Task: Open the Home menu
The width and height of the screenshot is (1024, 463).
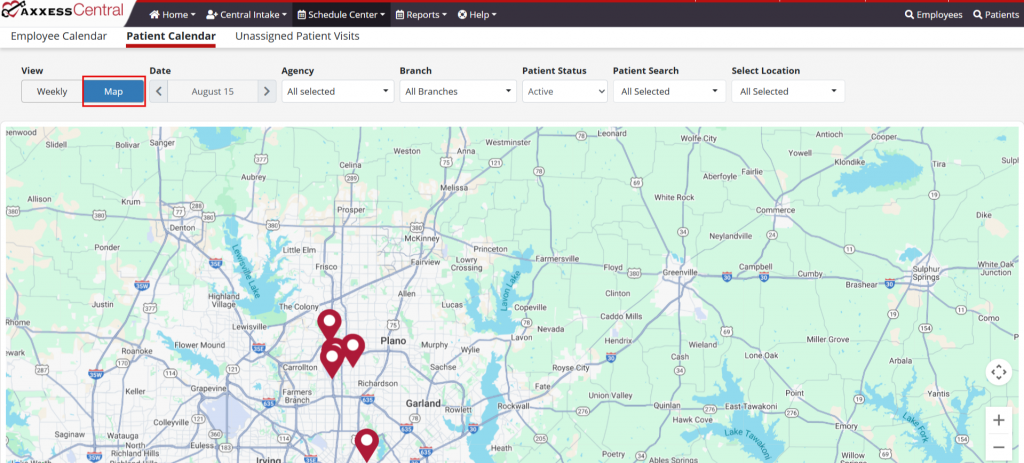Action: 172,14
